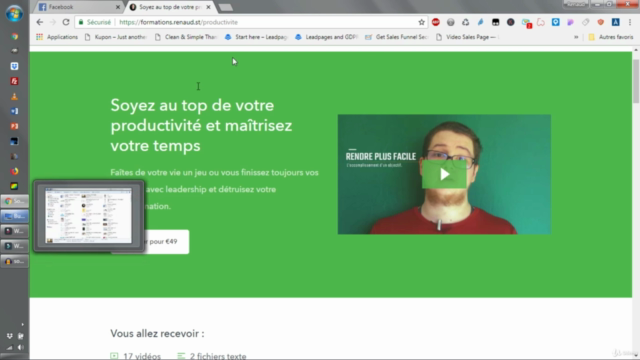Bookmark this page with the star
The image size is (640, 360).
pos(421,22)
